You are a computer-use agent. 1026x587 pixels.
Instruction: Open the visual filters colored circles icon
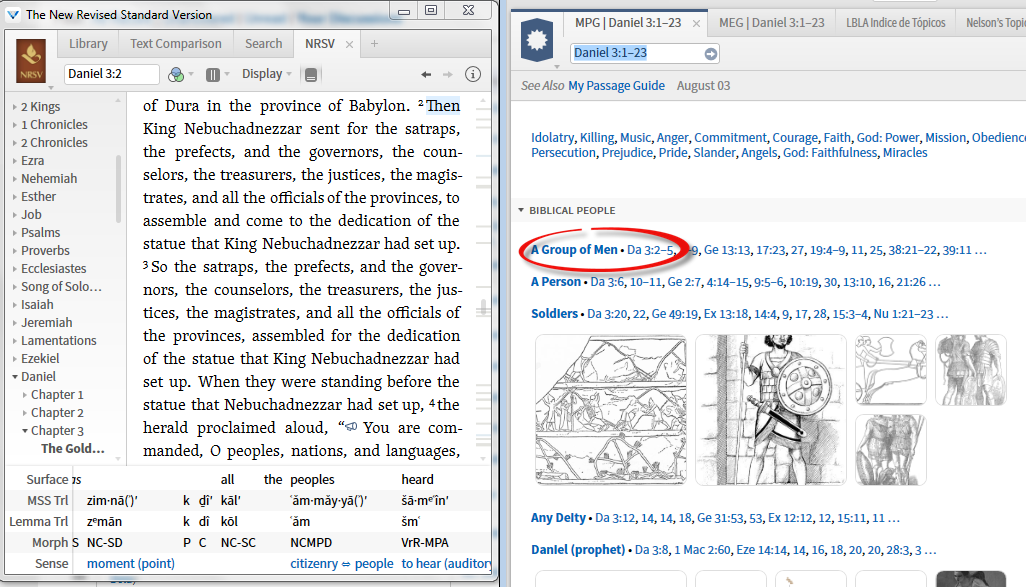175,75
